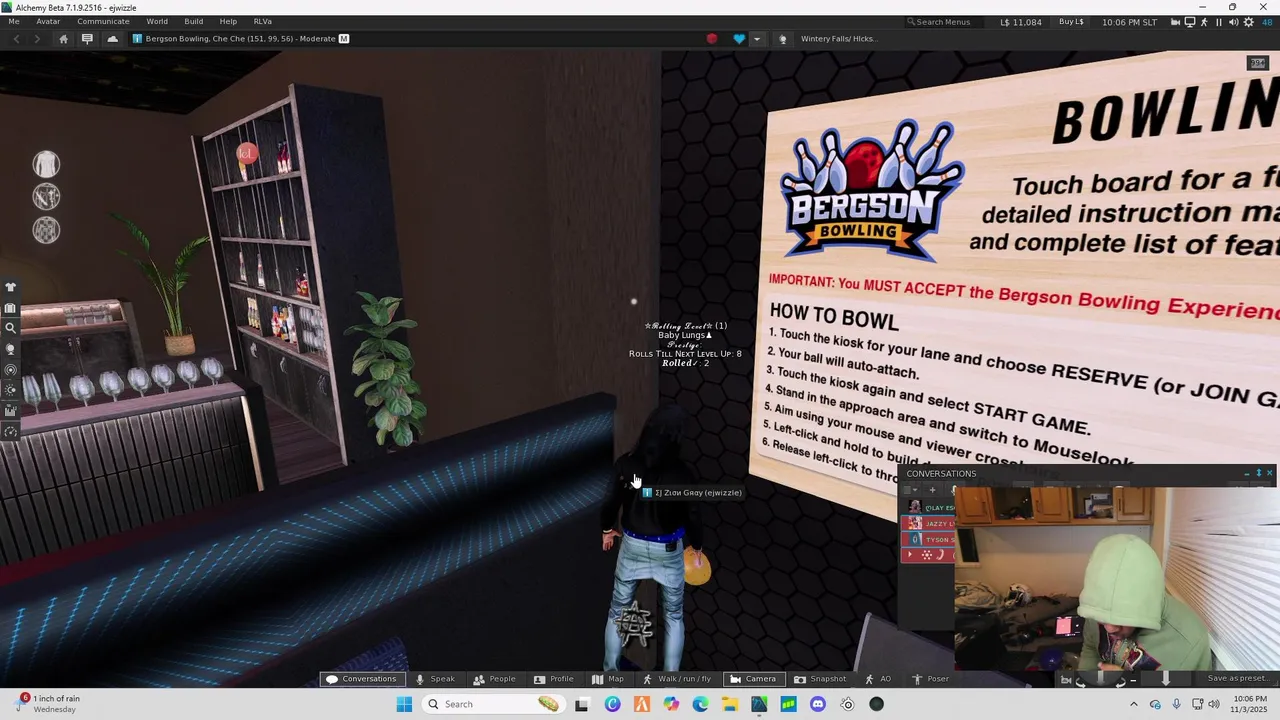Click the monitor display status icon
Image resolution: width=1280 pixels, height=720 pixels.
(x=1190, y=22)
